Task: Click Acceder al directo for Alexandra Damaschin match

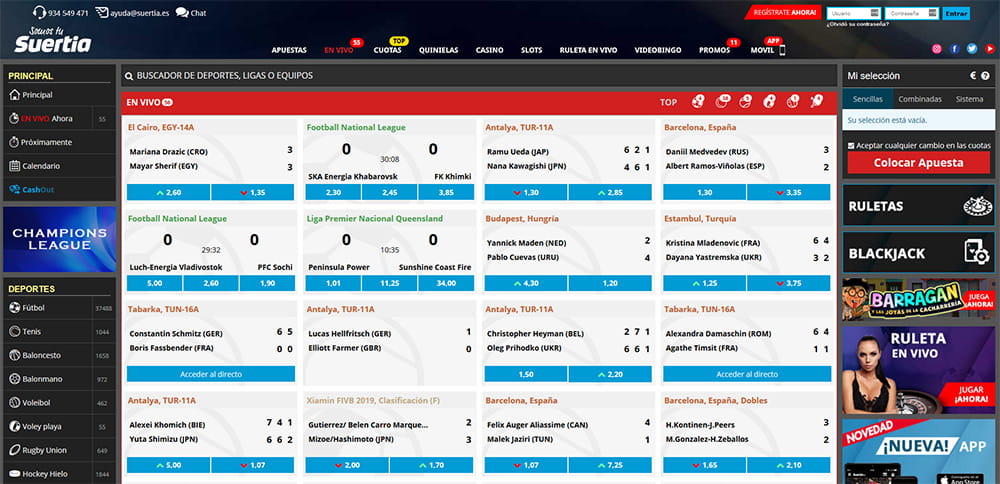Action: (x=747, y=374)
